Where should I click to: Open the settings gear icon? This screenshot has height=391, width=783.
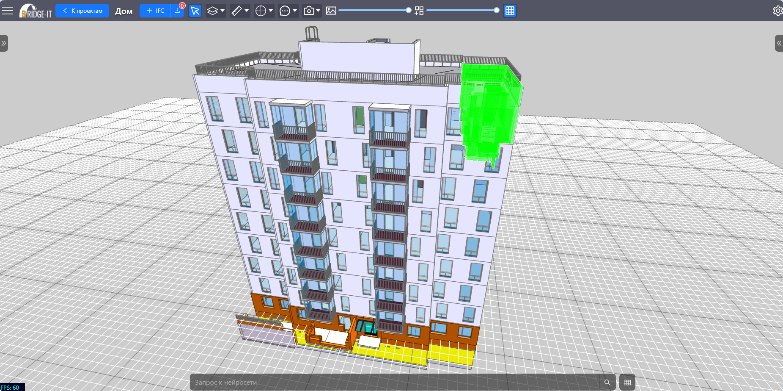[x=778, y=10]
